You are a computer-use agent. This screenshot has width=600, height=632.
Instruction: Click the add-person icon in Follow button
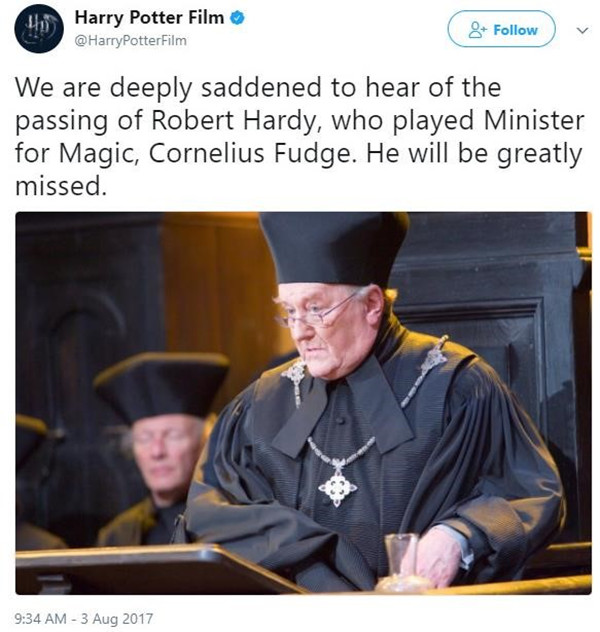[478, 30]
